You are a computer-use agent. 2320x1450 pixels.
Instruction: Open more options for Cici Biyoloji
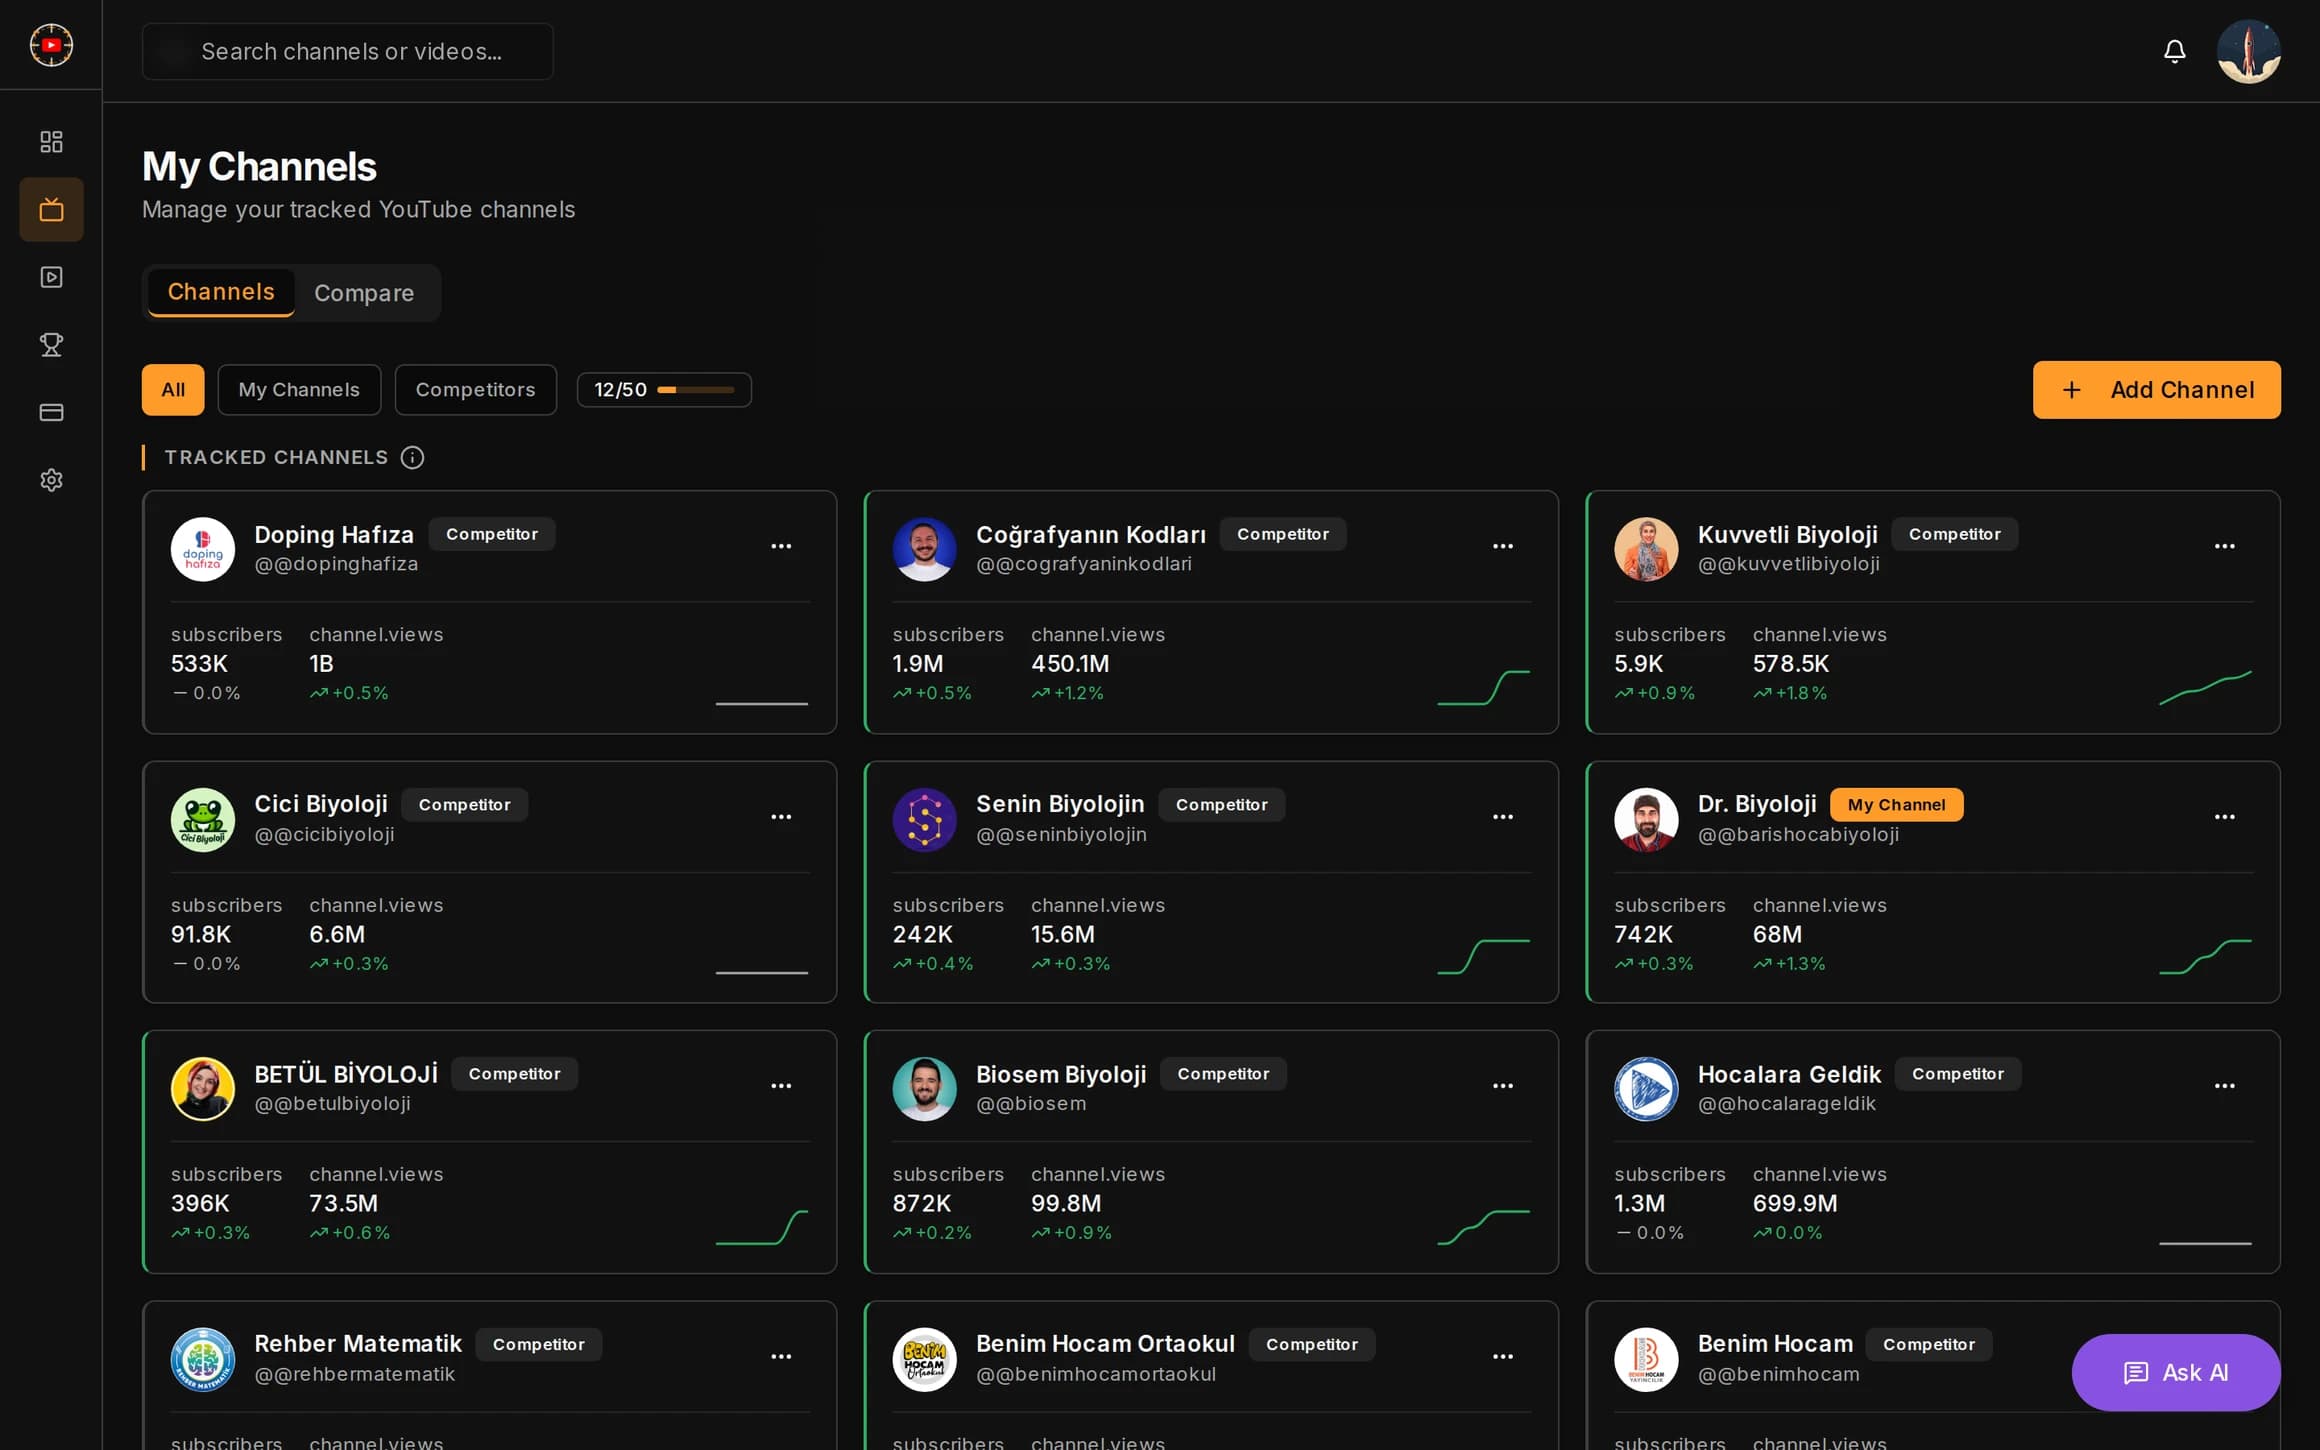tap(781, 817)
